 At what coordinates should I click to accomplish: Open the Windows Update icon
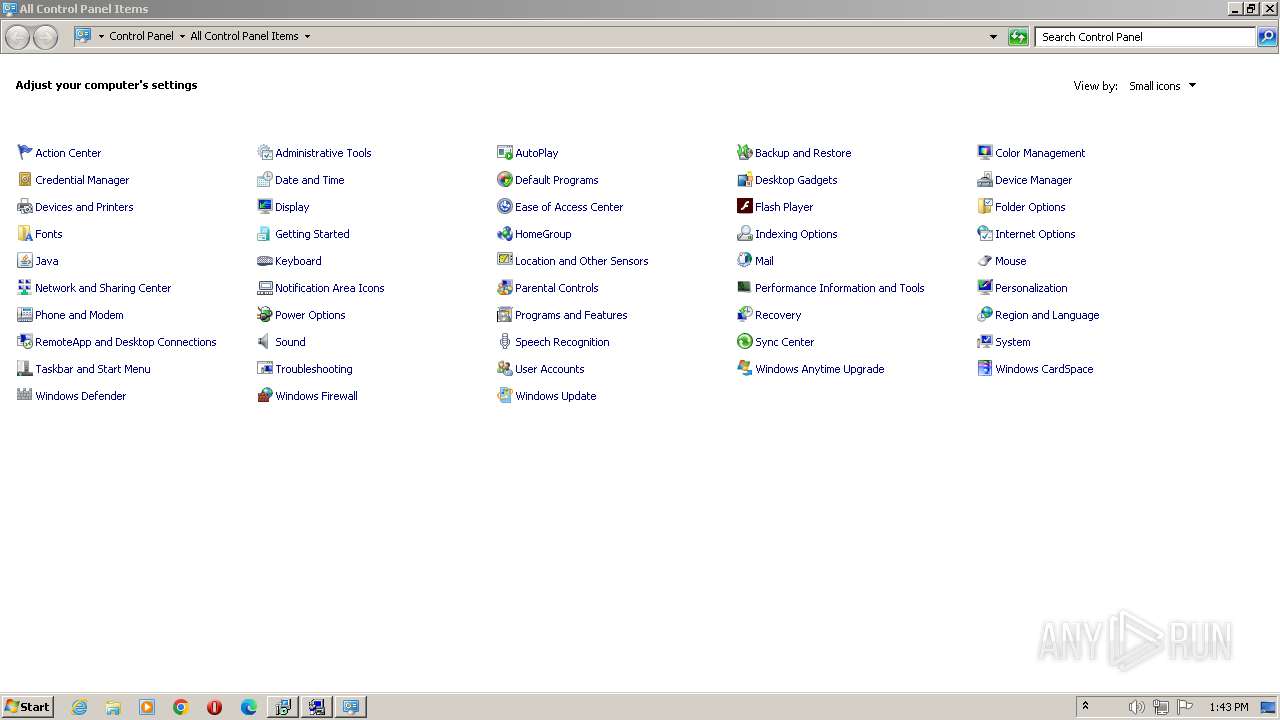(x=505, y=396)
